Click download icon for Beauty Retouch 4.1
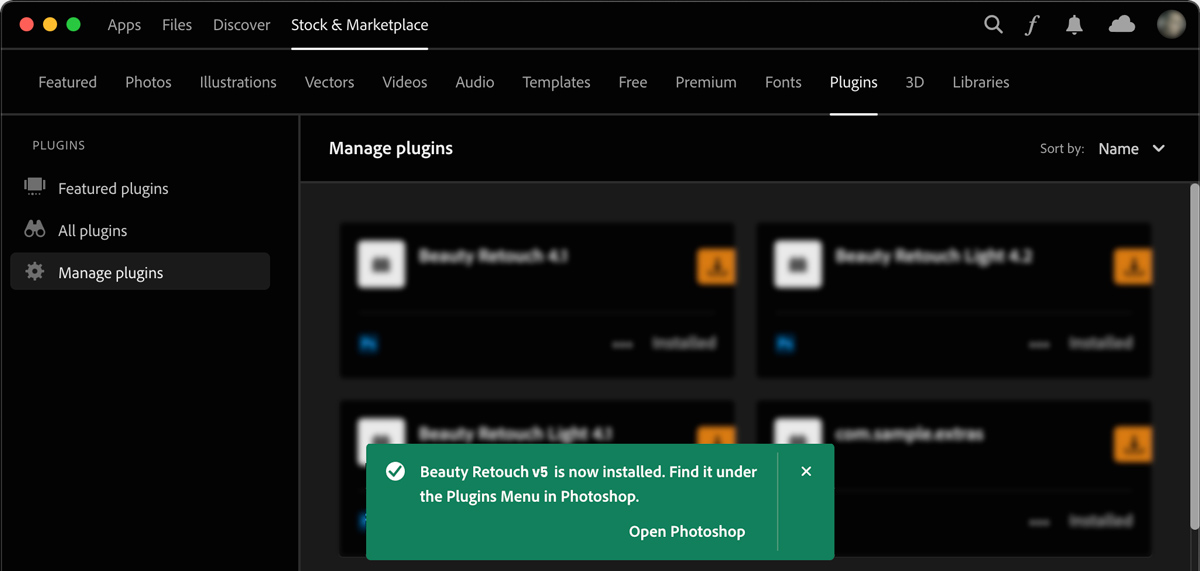This screenshot has width=1200, height=571. coord(716,267)
